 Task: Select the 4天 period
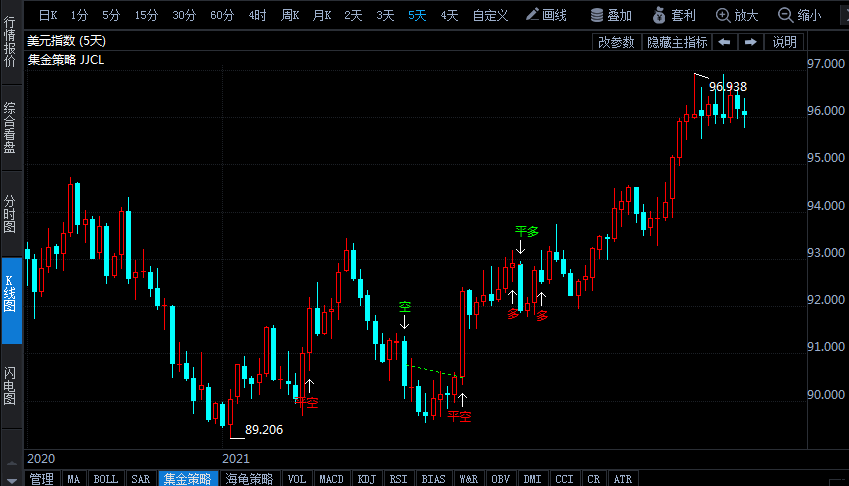[x=449, y=15]
